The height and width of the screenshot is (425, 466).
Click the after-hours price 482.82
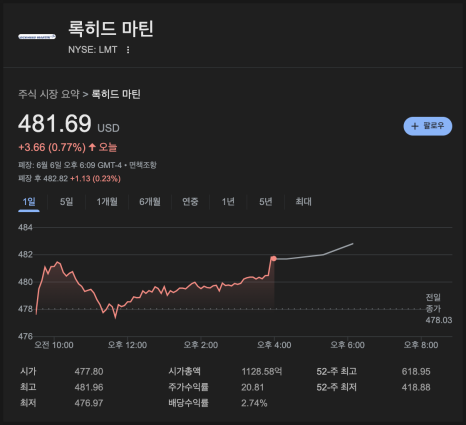(x=55, y=179)
